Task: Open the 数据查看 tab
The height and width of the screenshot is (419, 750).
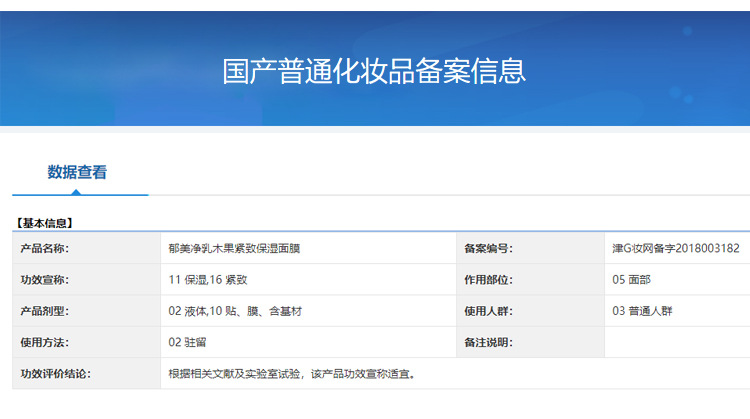Action: pos(77,172)
